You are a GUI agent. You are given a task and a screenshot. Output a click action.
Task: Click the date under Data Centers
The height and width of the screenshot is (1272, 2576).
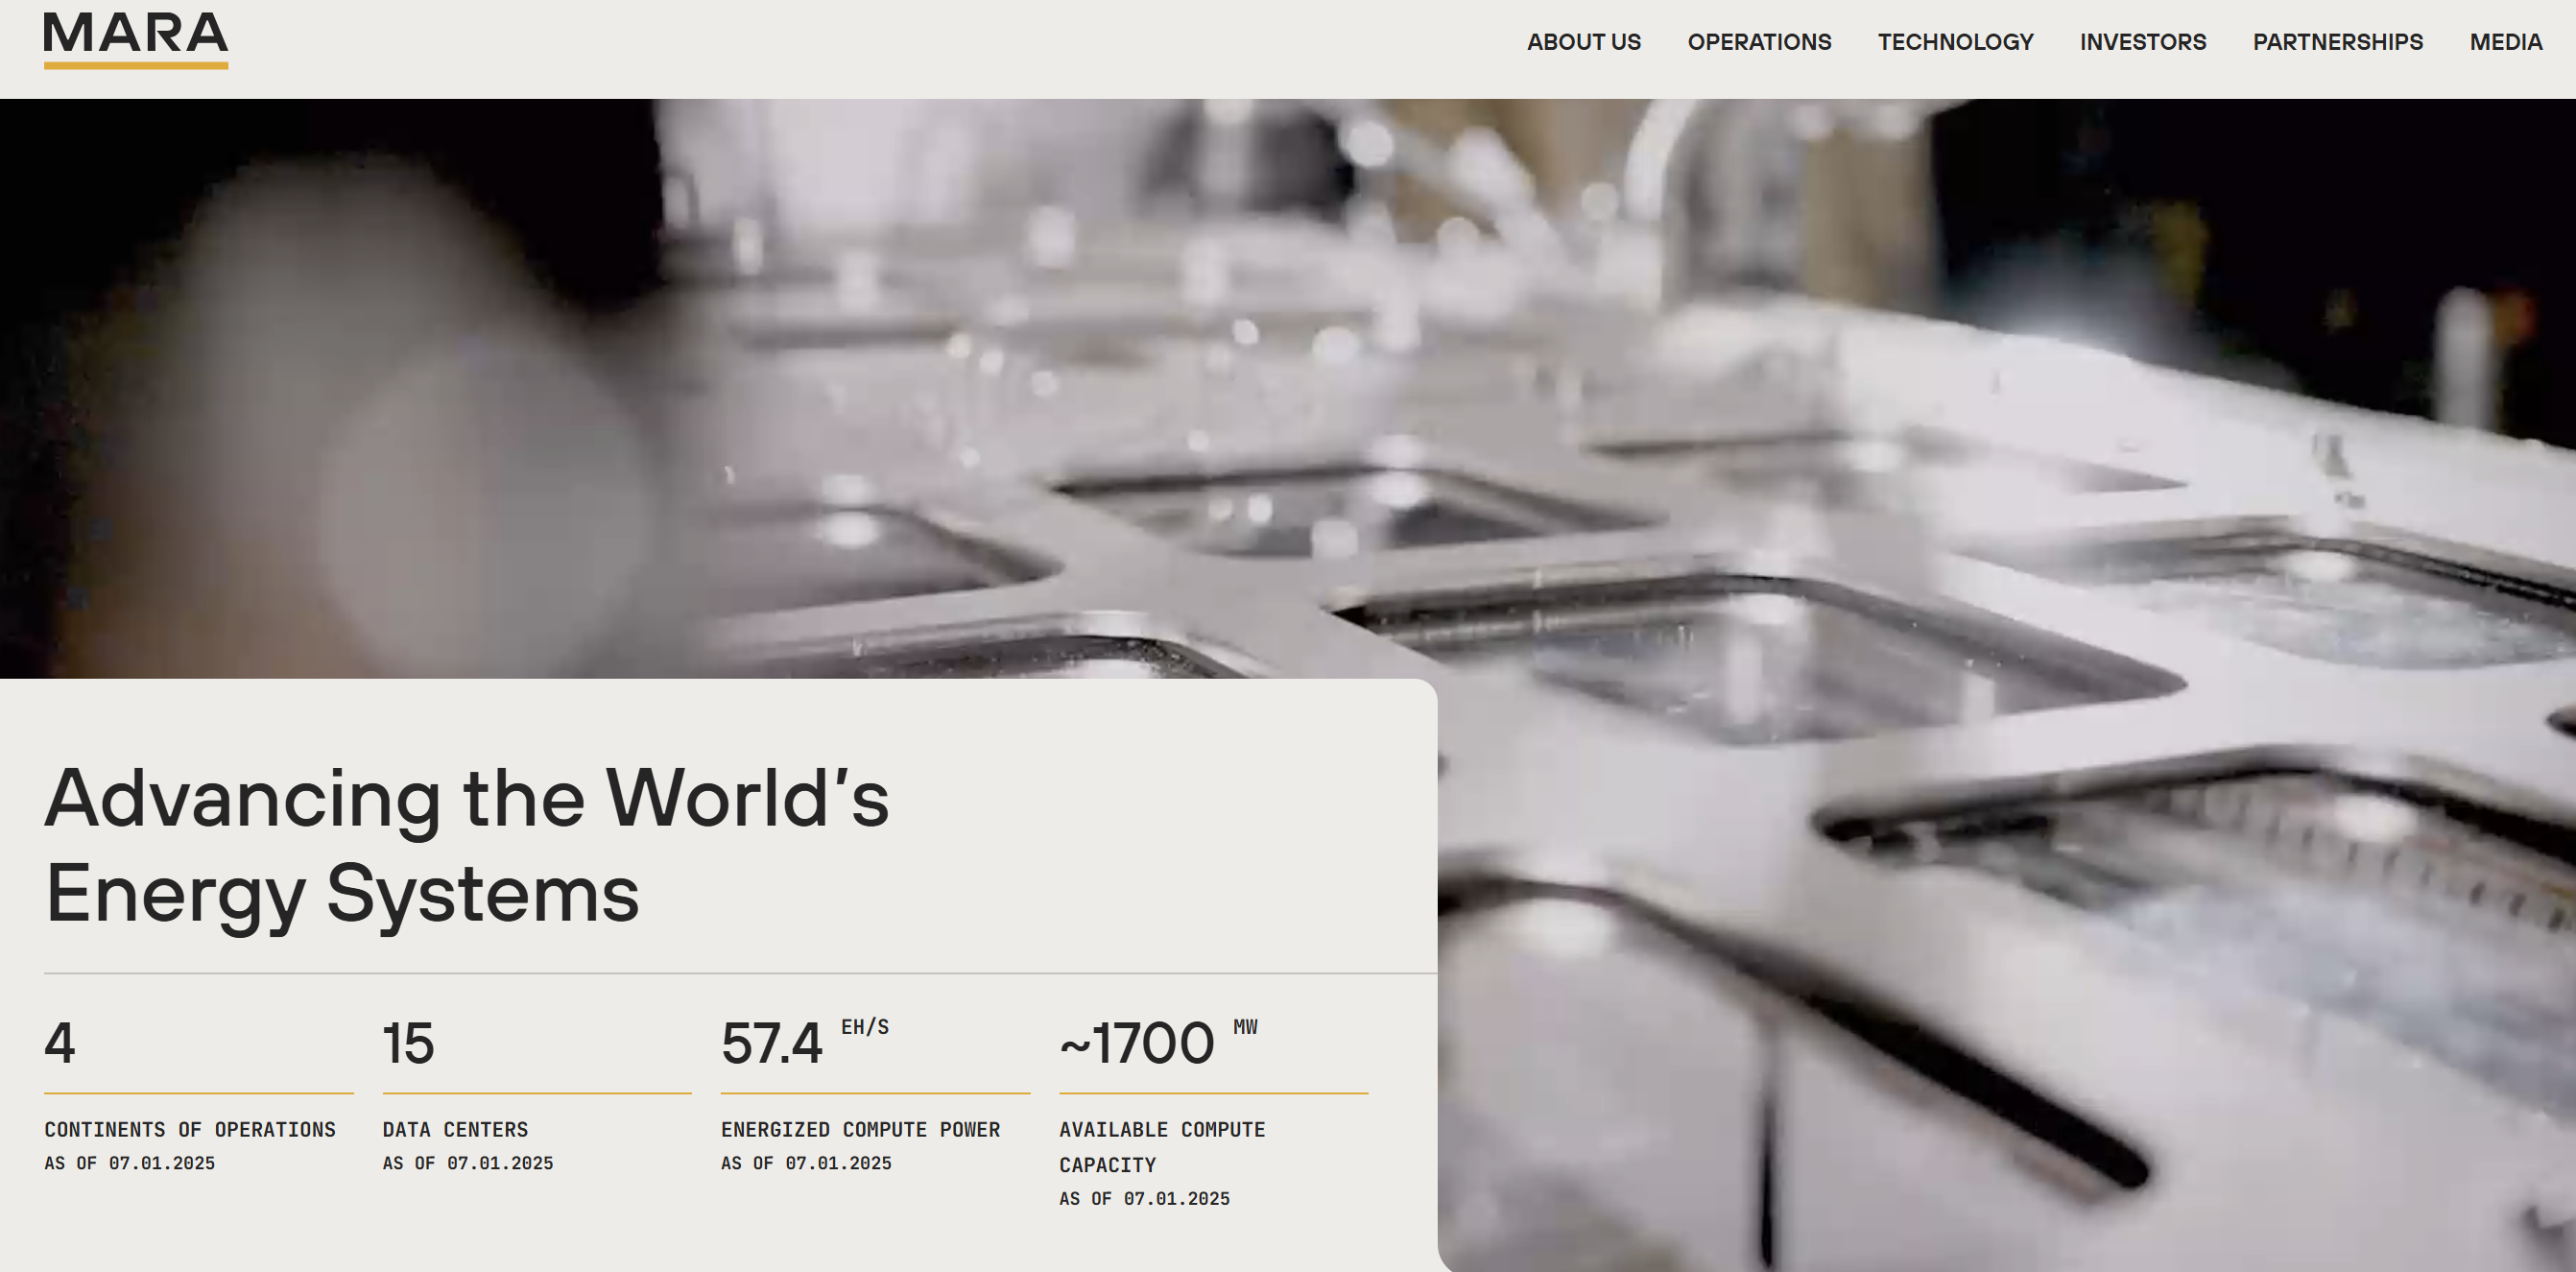(467, 1163)
